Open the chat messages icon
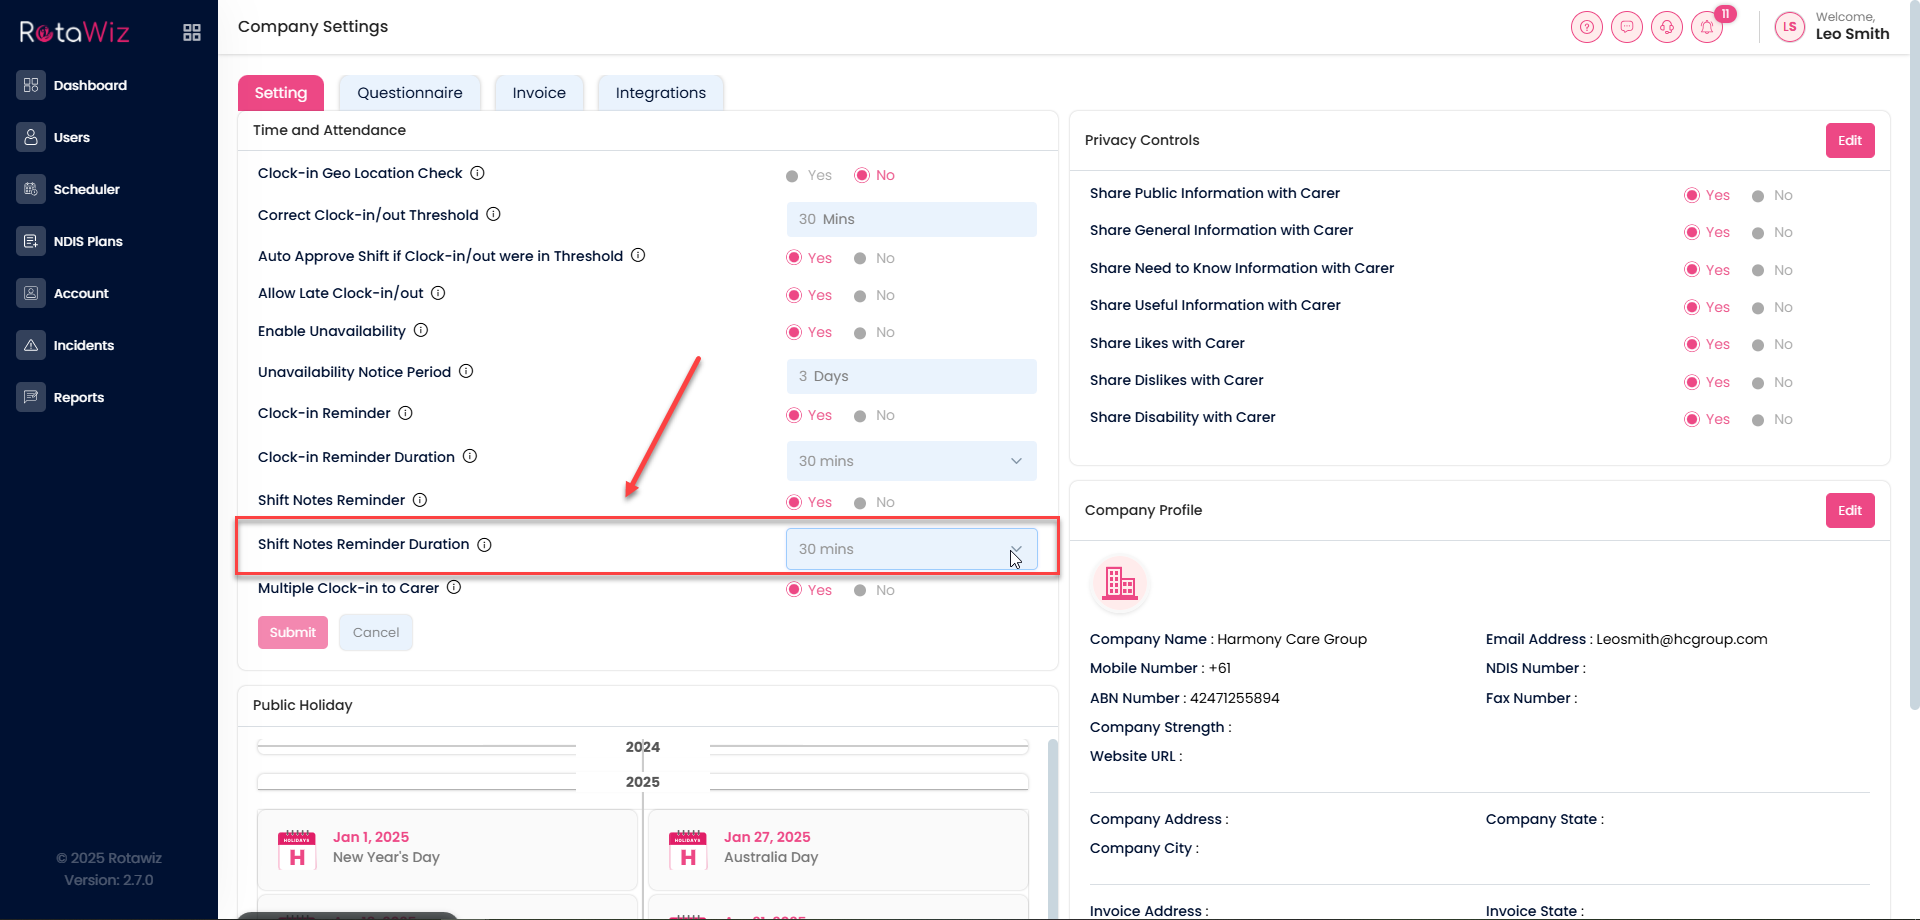This screenshot has height=920, width=1920. click(x=1626, y=27)
